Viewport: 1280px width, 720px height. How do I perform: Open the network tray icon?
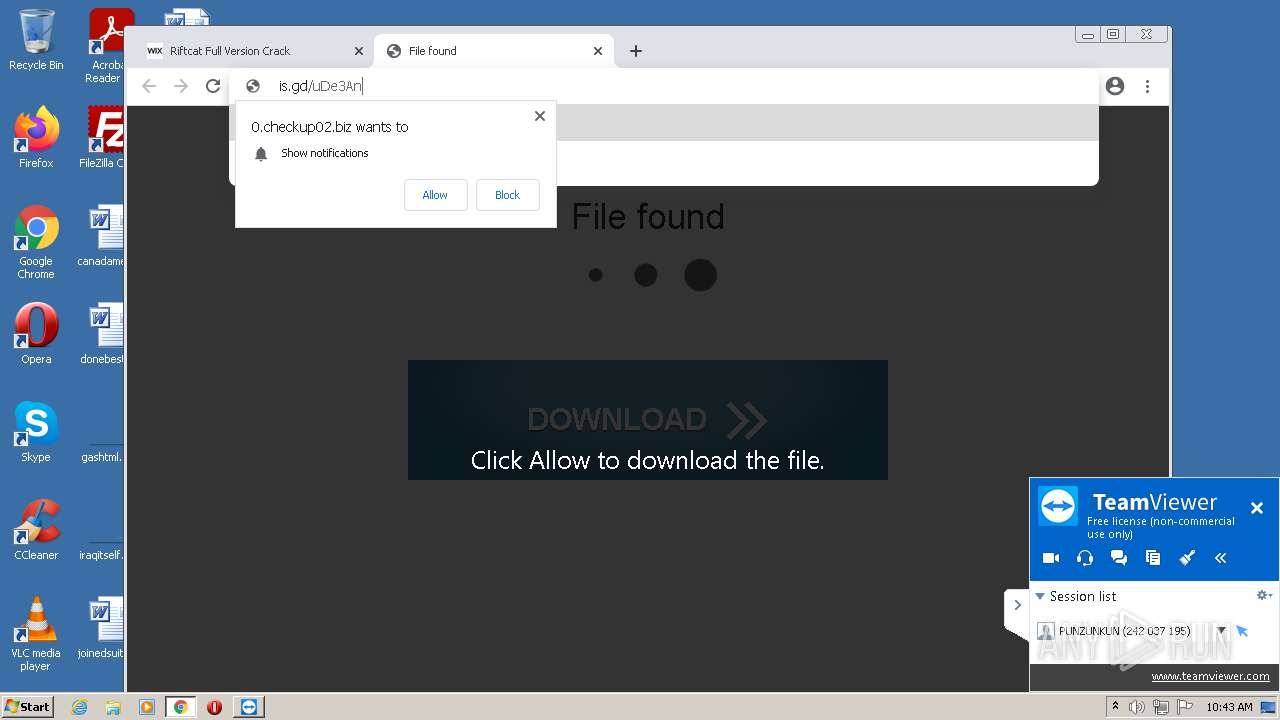[1161, 707]
